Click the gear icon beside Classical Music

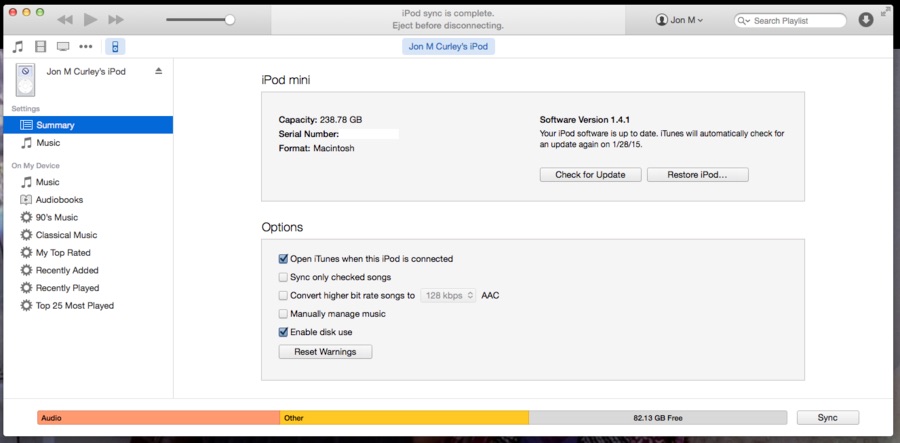point(26,235)
